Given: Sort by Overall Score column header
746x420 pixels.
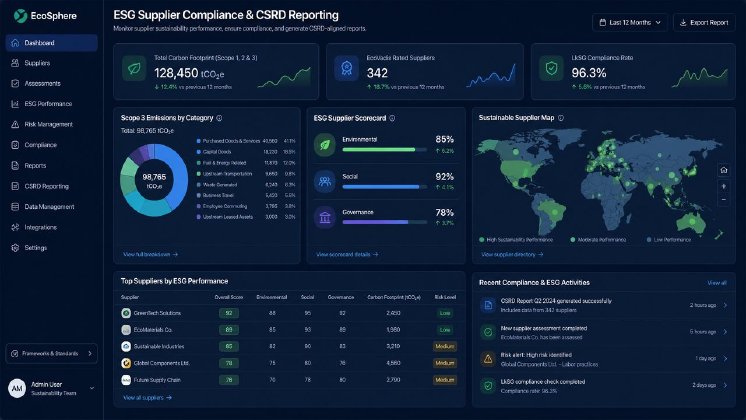Looking at the screenshot, I should (x=228, y=297).
